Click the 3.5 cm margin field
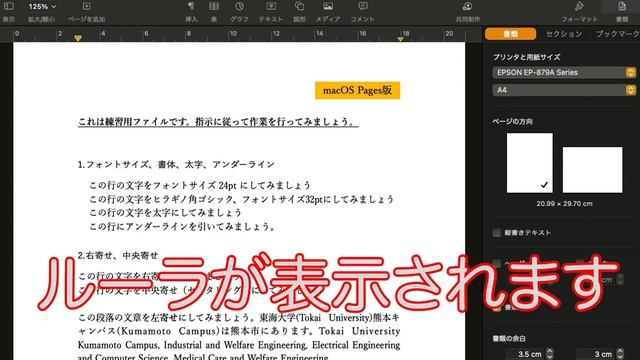The height and width of the screenshot is (360, 640). tap(525, 354)
